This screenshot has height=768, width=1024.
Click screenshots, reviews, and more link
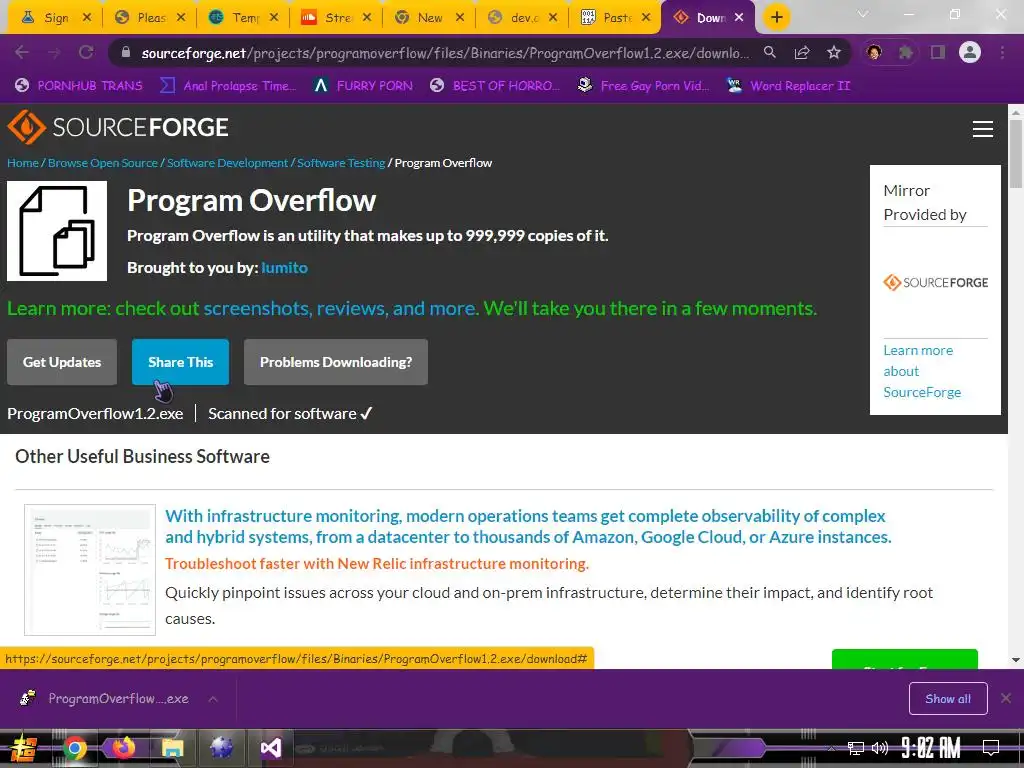[x=340, y=308]
